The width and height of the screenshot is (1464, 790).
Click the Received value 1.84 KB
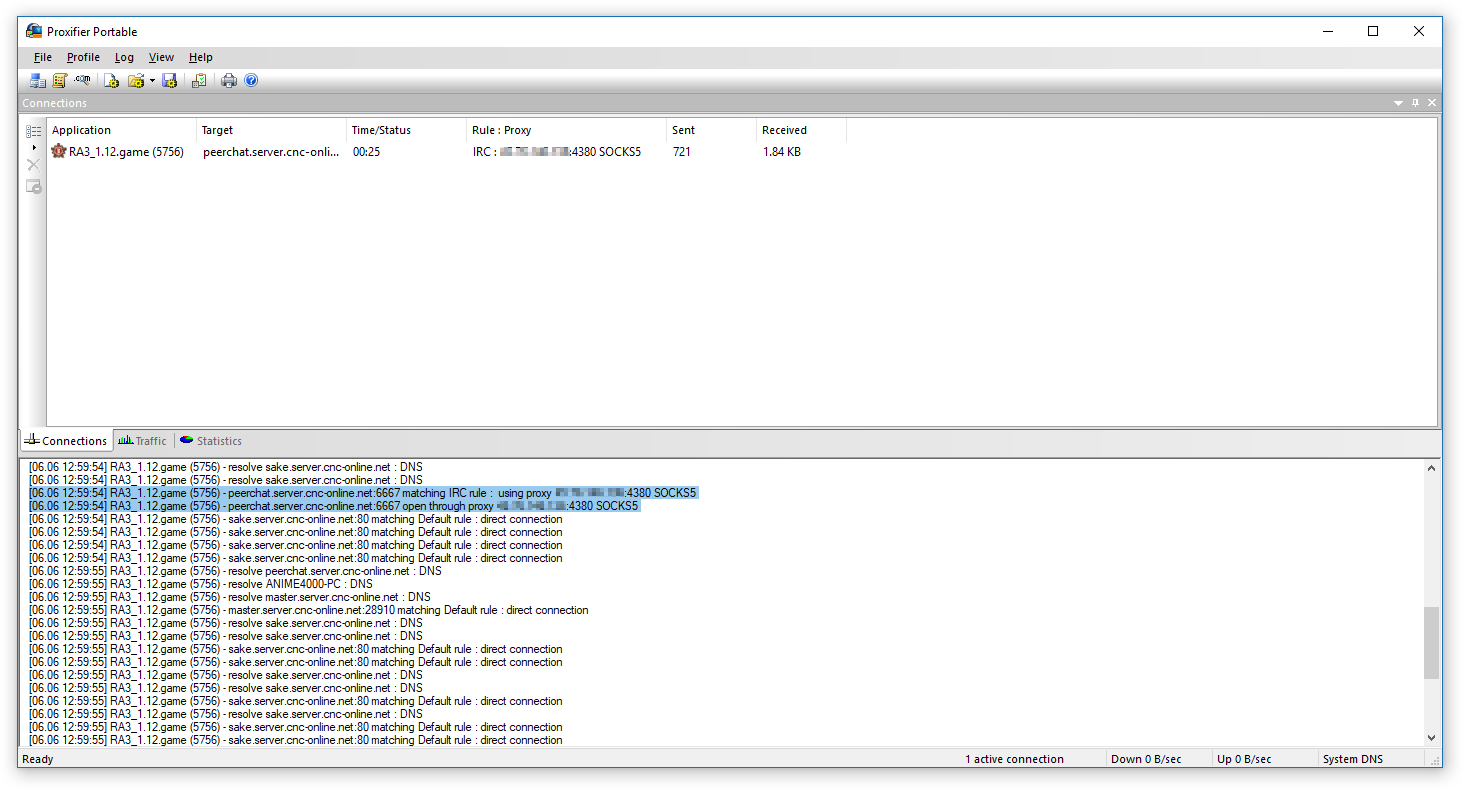coord(781,152)
